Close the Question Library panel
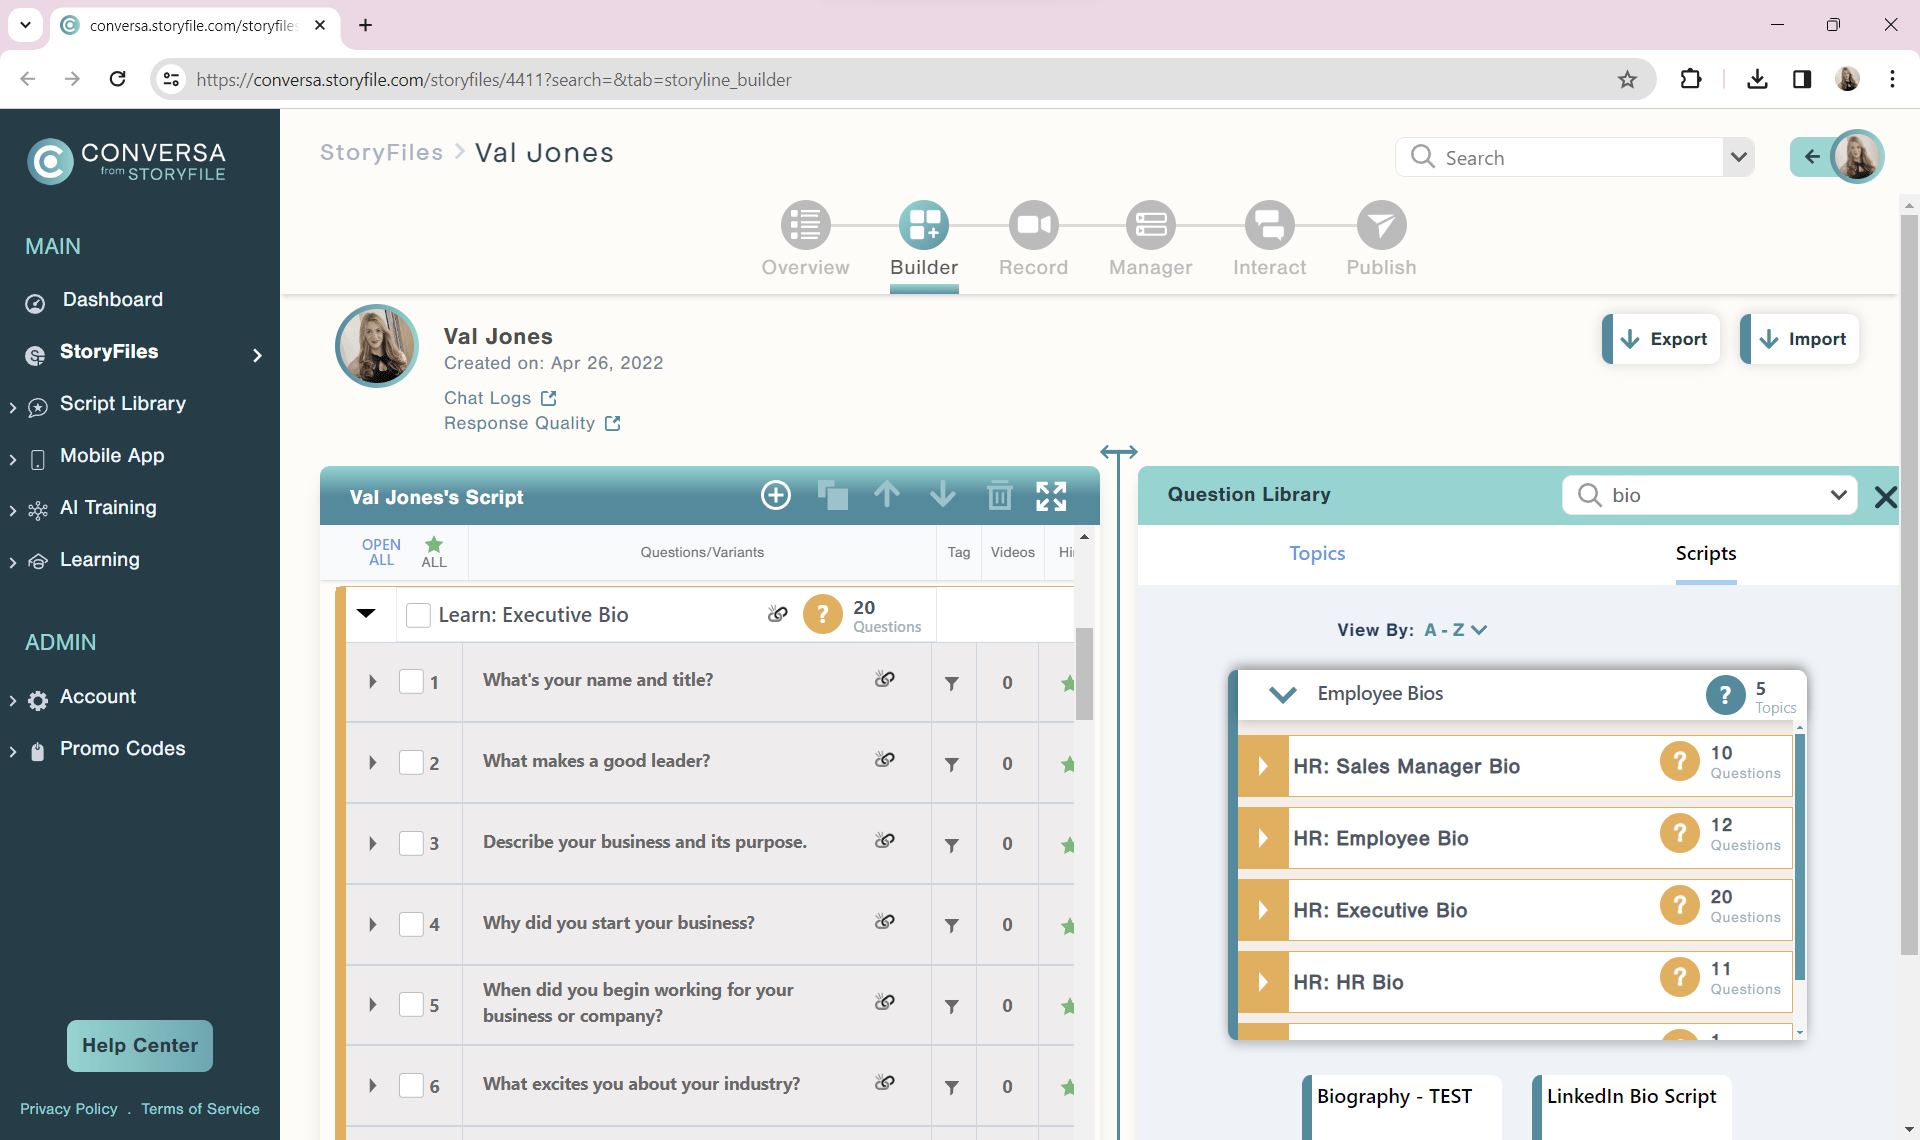 (1885, 496)
